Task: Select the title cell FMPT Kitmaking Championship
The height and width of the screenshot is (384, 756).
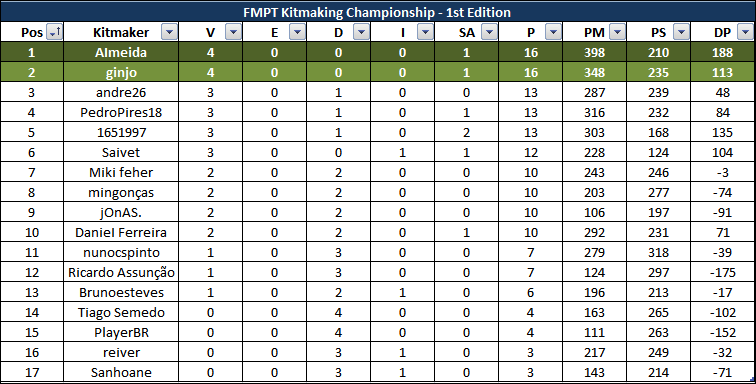Action: (377, 12)
